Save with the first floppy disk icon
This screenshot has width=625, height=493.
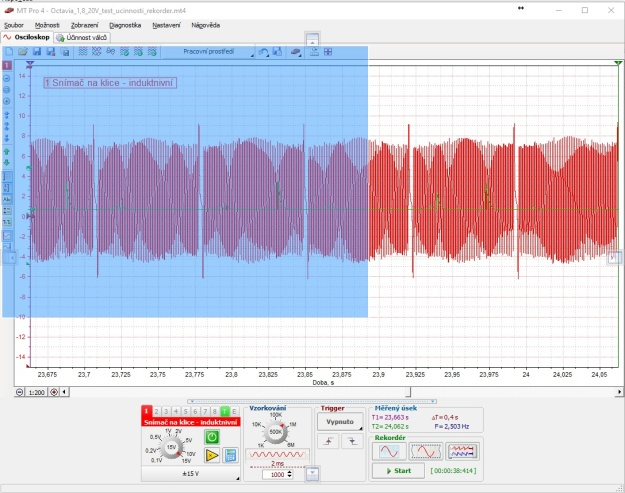click(x=37, y=52)
